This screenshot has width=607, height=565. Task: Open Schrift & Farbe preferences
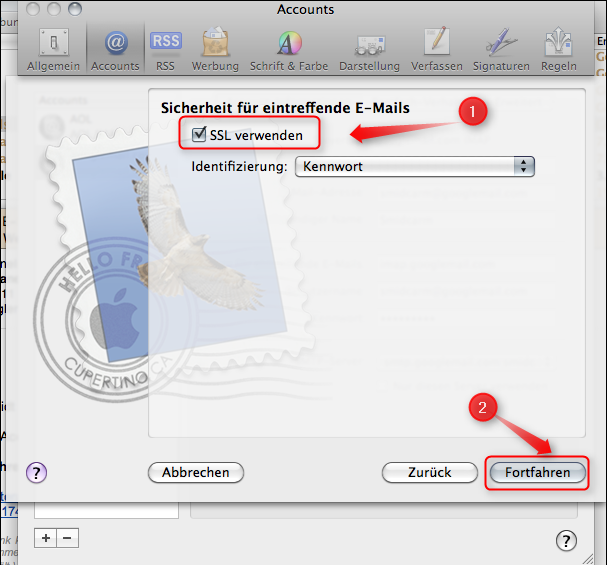[289, 50]
